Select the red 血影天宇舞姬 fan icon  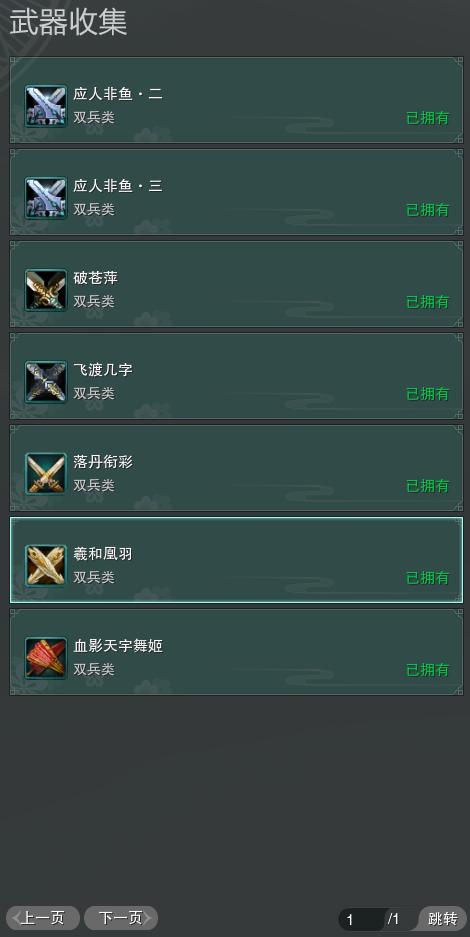(x=46, y=657)
